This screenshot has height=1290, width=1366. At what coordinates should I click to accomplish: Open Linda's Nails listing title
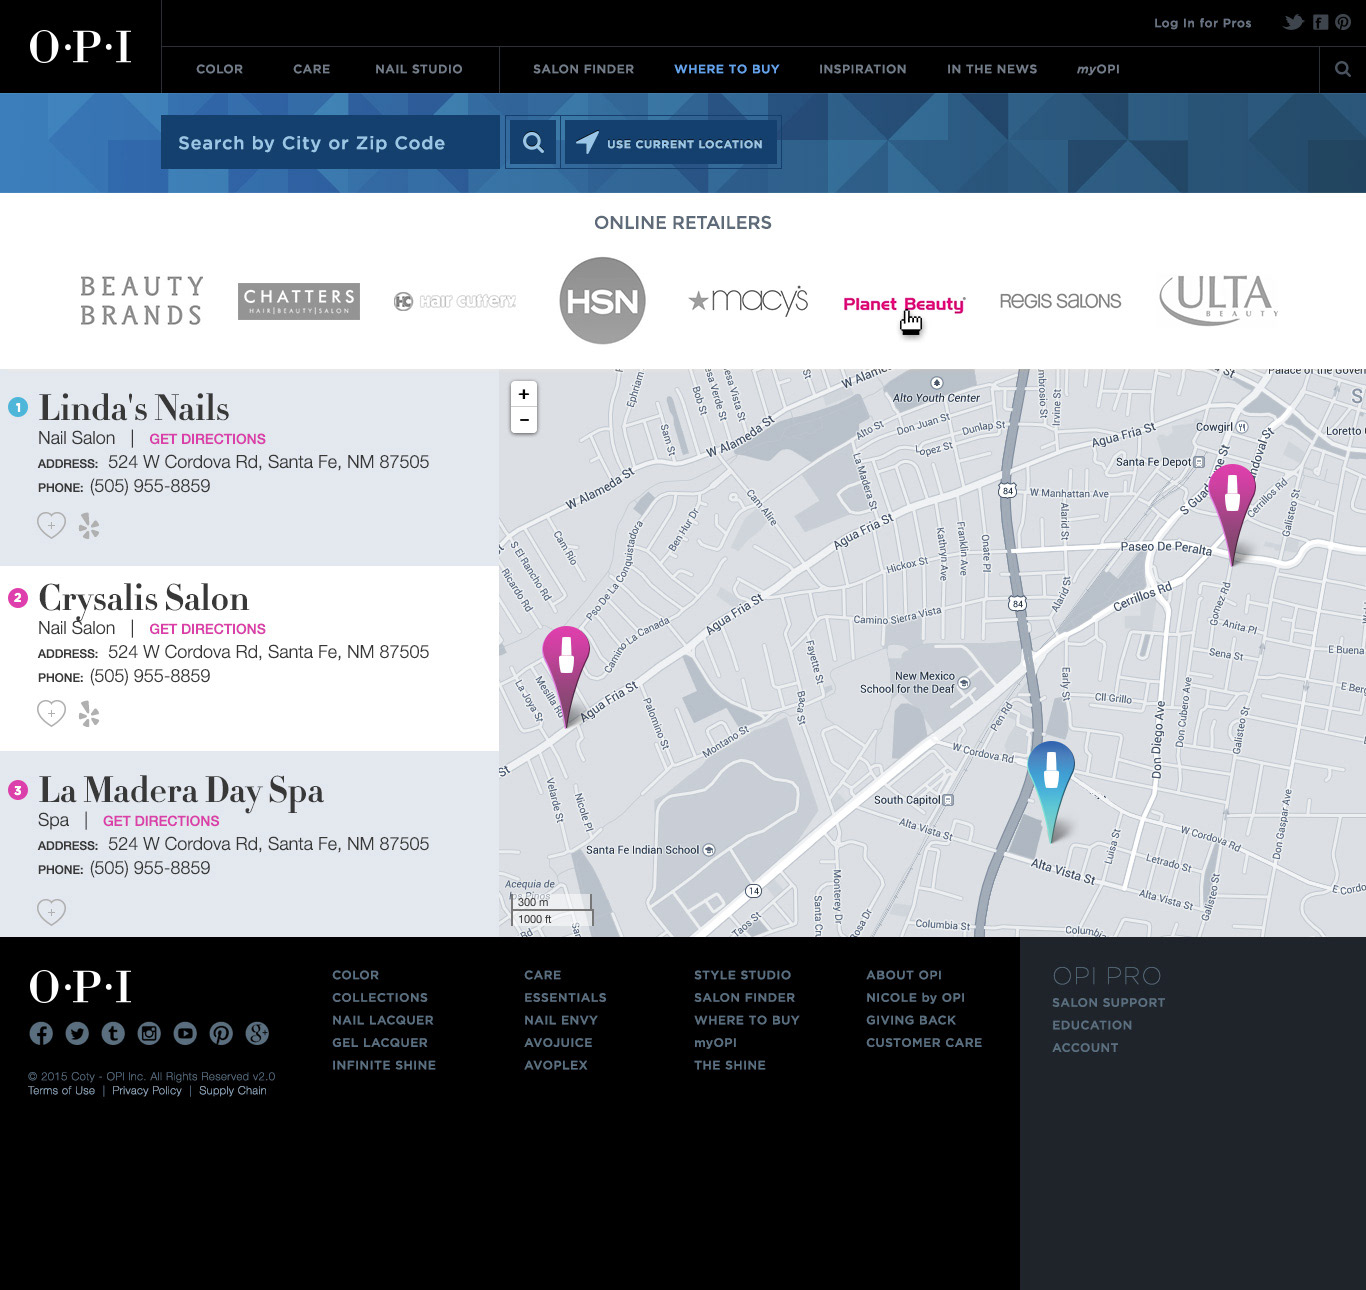tap(134, 408)
